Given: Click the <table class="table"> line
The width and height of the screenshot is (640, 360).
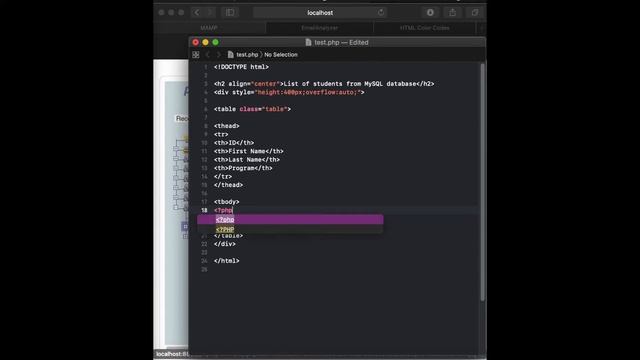Looking at the screenshot, I should pyautogui.click(x=252, y=109).
